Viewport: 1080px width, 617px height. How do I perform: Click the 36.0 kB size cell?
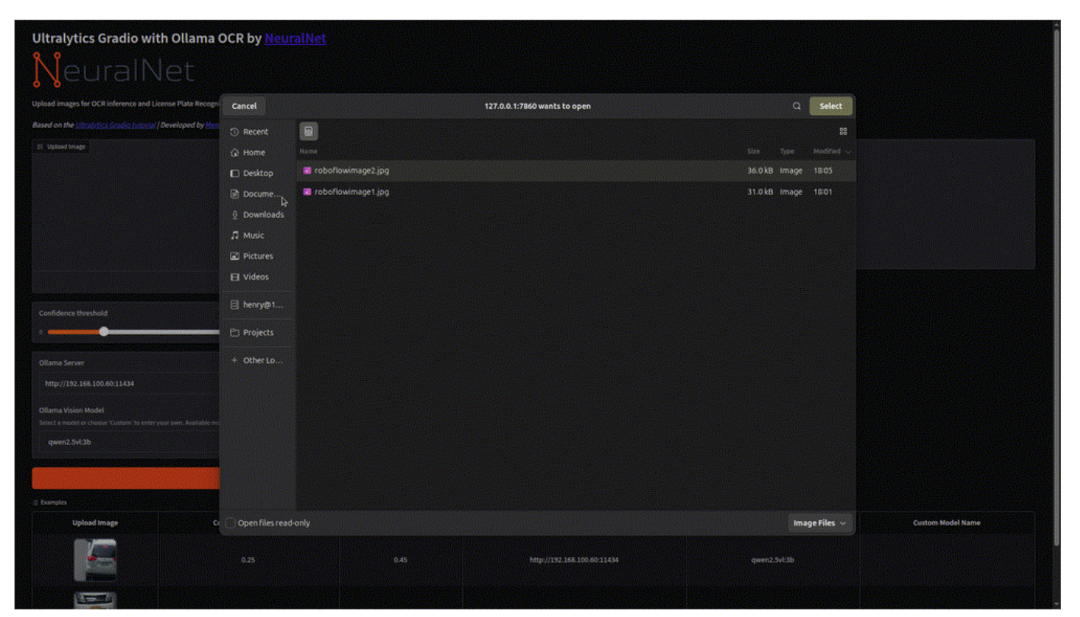pyautogui.click(x=760, y=170)
